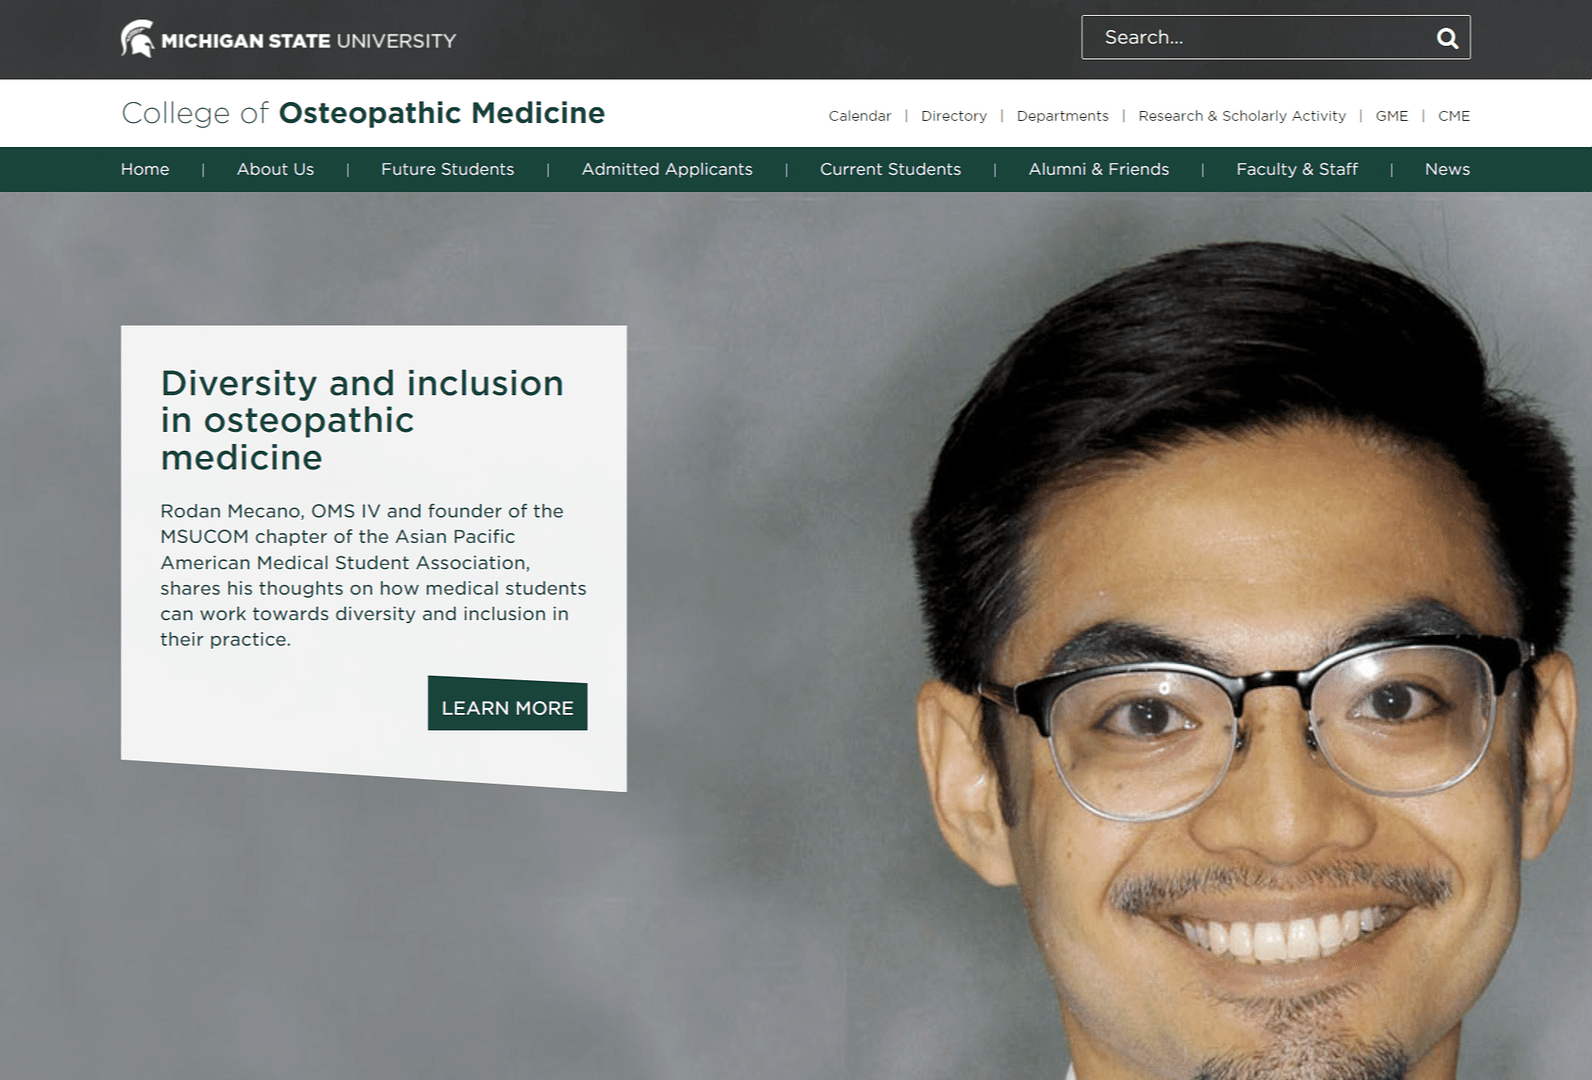Screen dimensions: 1592x1080
Task: Open the News menu item
Action: point(1447,169)
